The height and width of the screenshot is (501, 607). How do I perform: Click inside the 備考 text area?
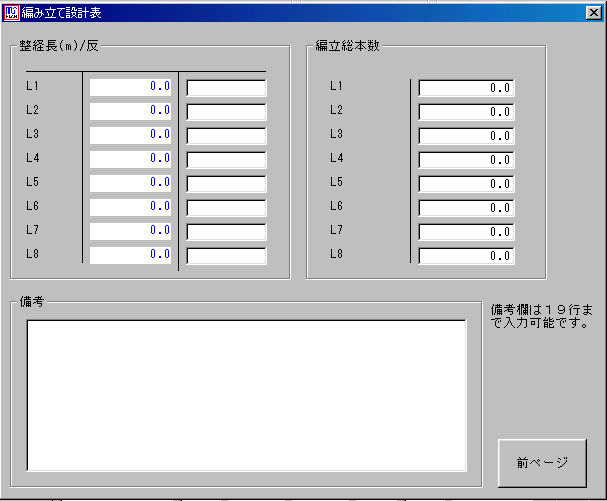[246, 394]
